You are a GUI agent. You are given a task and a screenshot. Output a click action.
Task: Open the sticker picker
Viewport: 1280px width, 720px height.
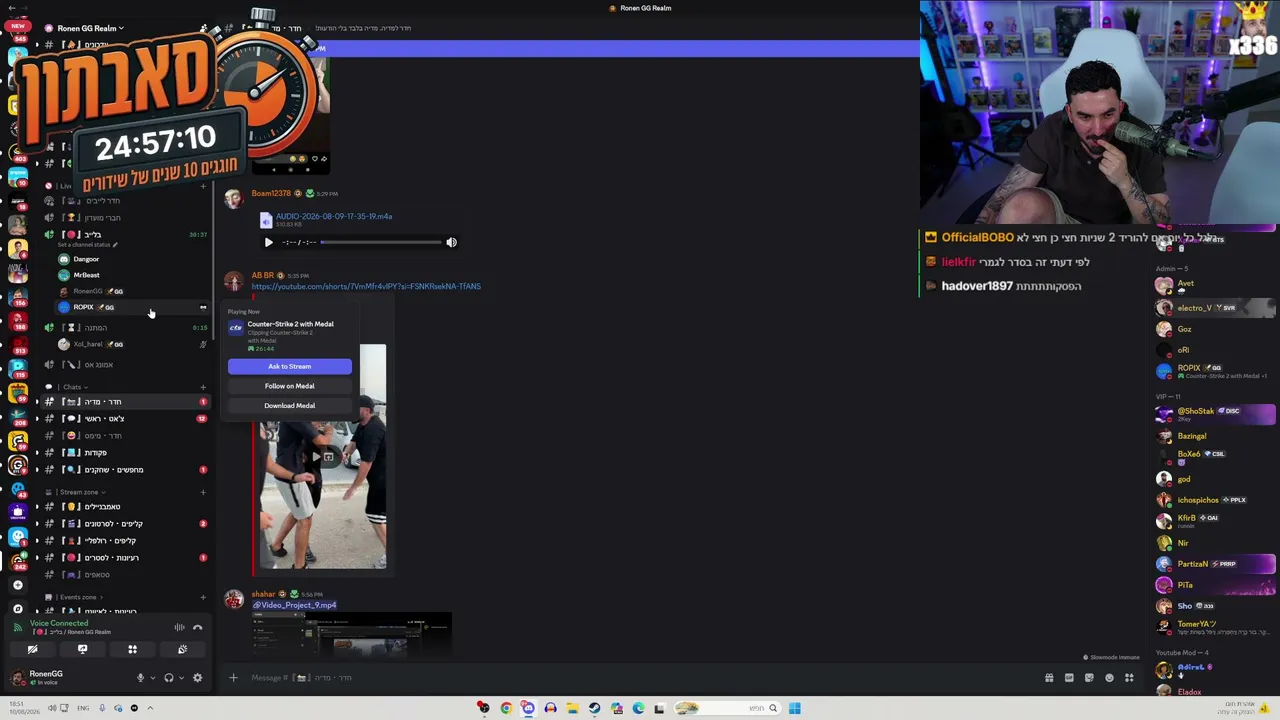[1089, 678]
